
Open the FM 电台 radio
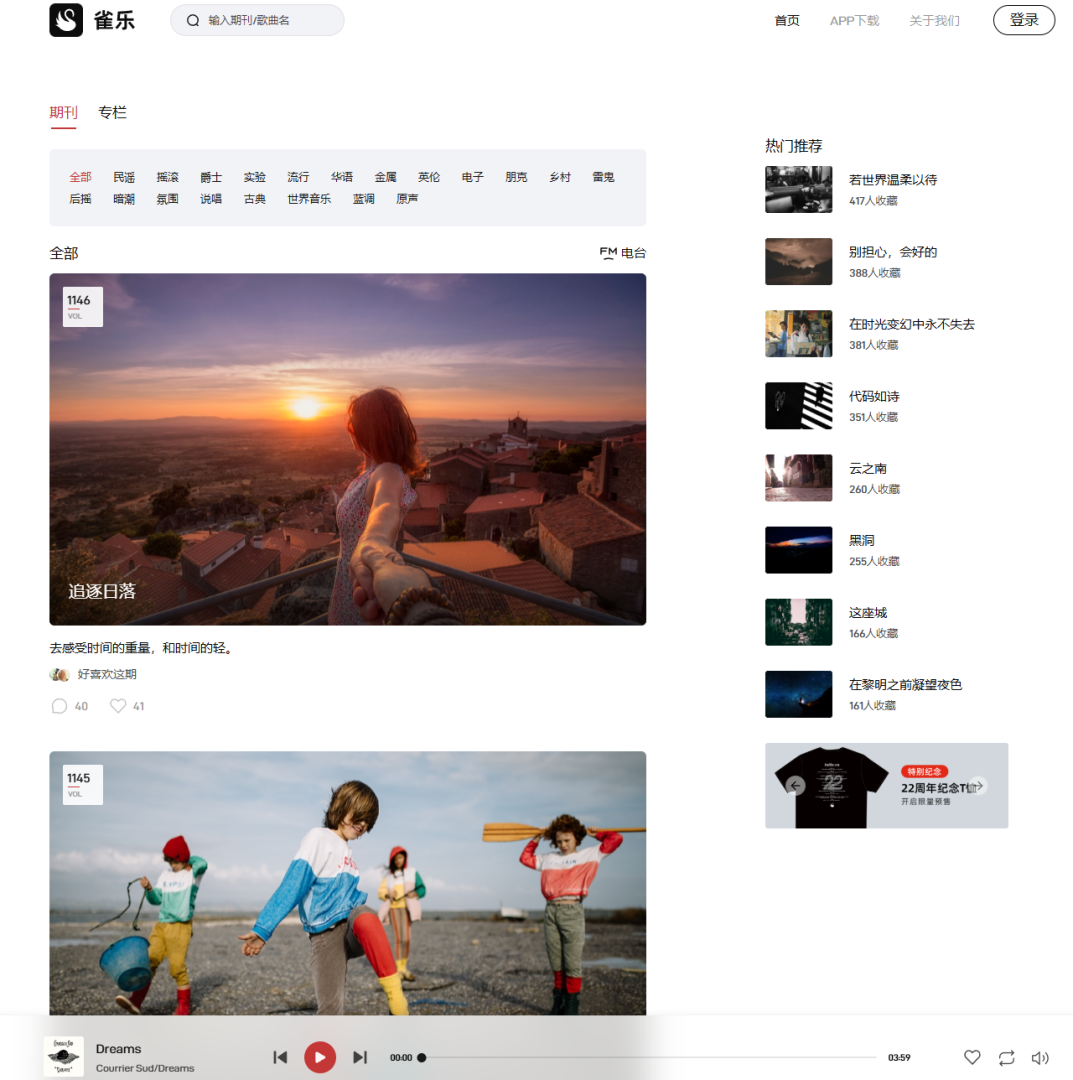(622, 253)
